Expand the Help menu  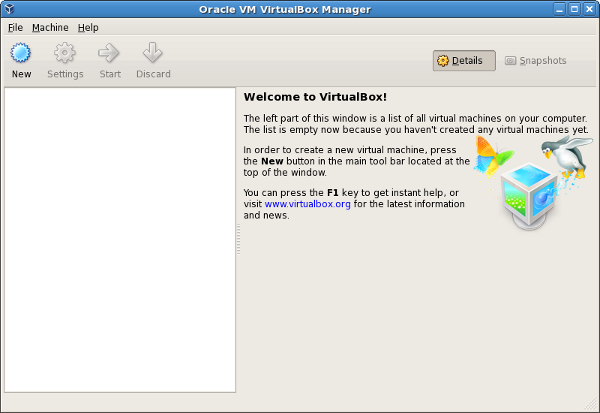[x=88, y=27]
